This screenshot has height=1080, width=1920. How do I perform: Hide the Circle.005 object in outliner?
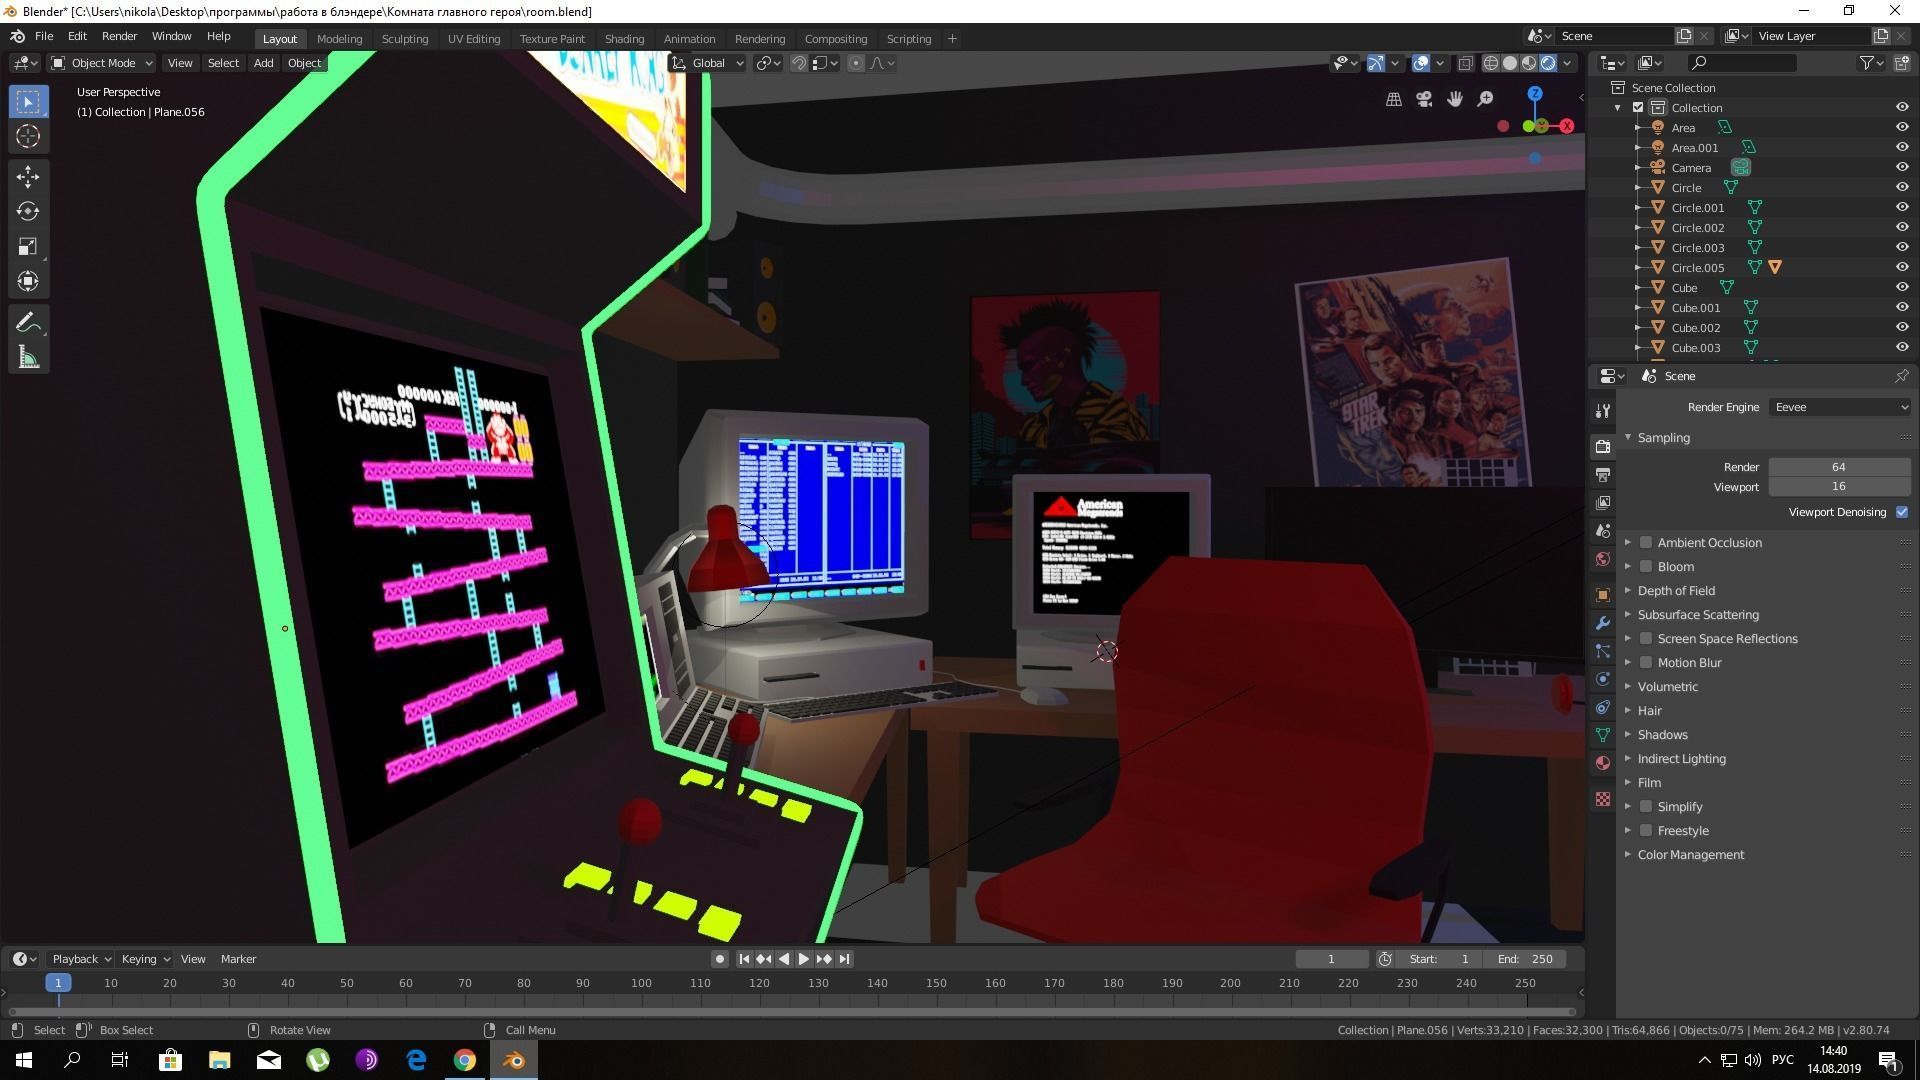click(1902, 267)
